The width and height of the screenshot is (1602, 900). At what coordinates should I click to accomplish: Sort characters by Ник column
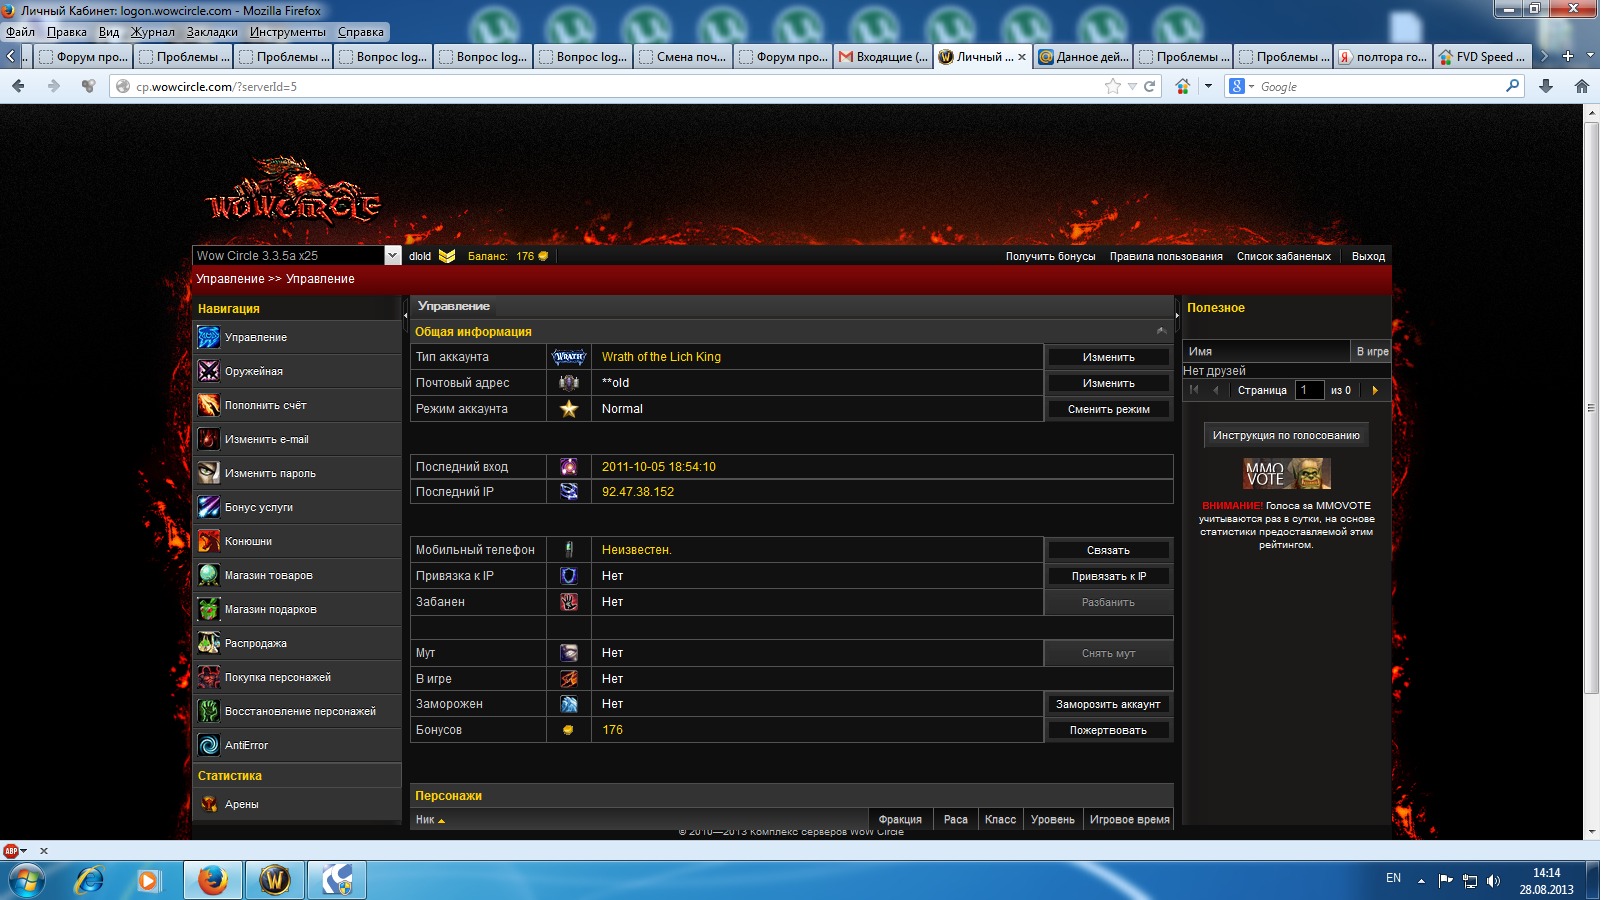[430, 820]
